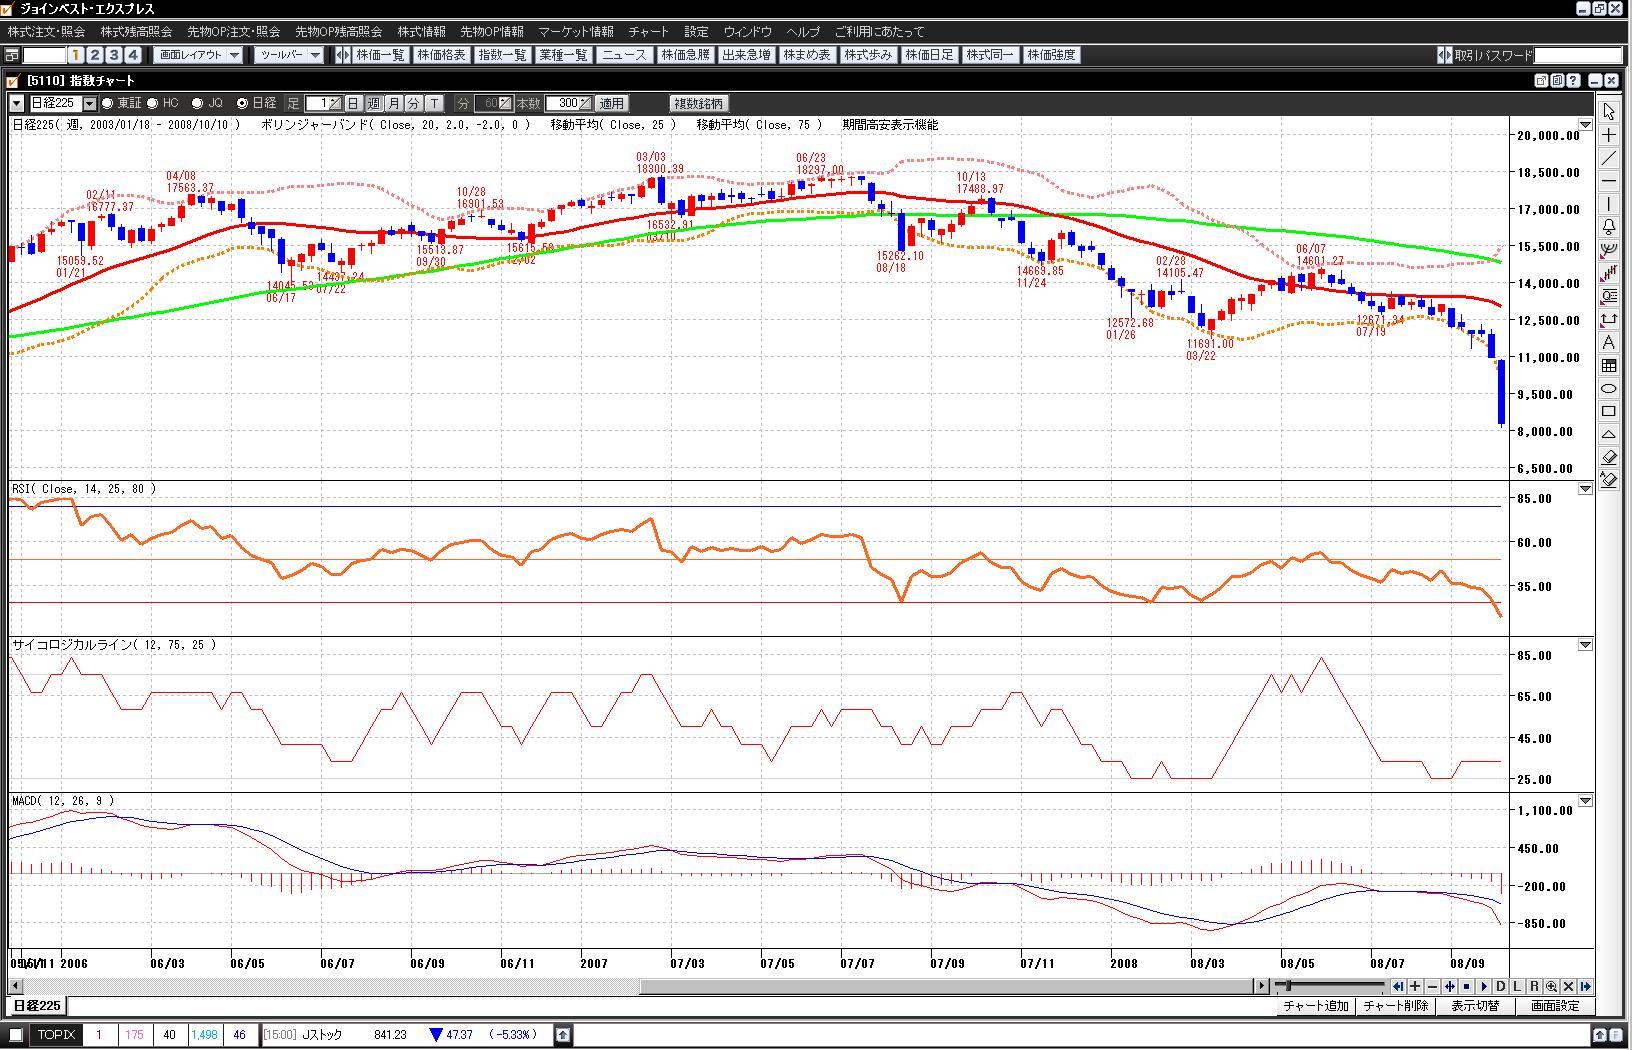Click the チャート追加 button

point(1315,1006)
